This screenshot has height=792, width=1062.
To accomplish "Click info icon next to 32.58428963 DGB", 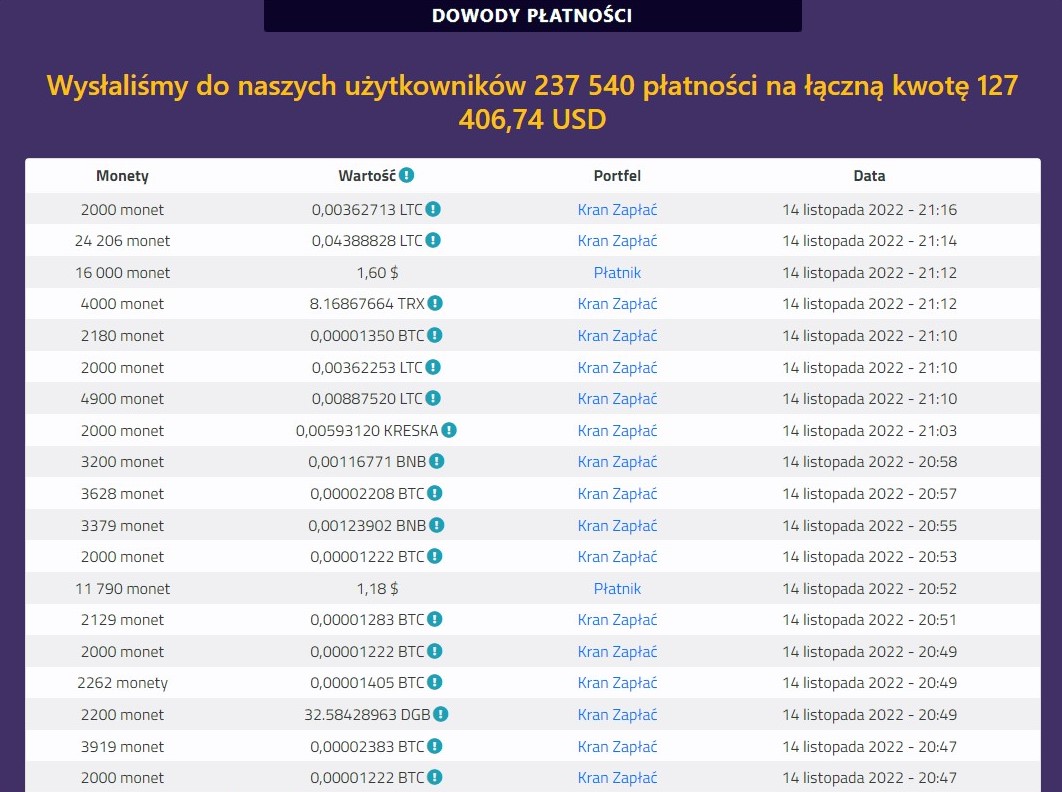I will [x=441, y=714].
